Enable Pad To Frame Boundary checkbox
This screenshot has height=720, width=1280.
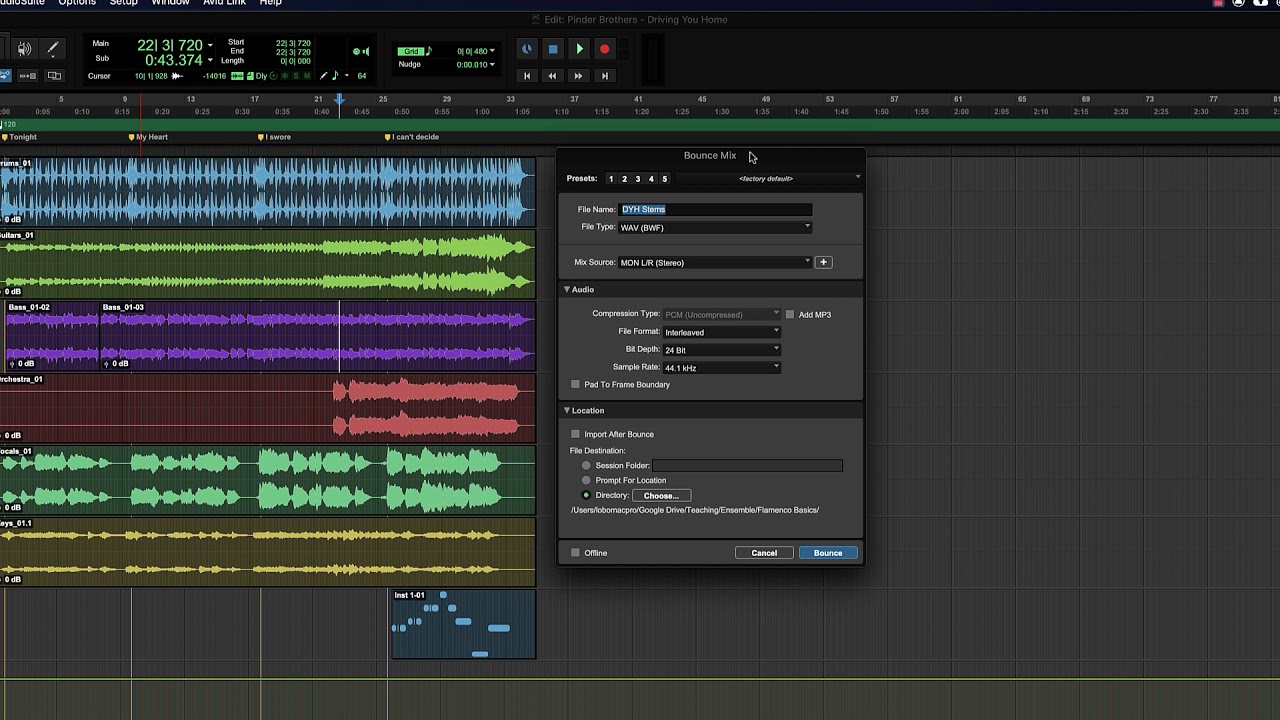pyautogui.click(x=575, y=385)
